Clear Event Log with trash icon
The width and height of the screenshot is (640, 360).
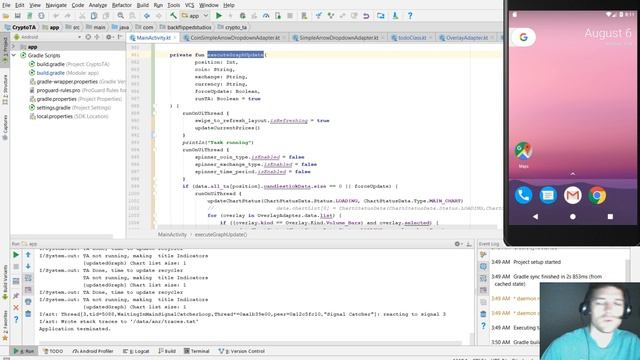coord(483,314)
